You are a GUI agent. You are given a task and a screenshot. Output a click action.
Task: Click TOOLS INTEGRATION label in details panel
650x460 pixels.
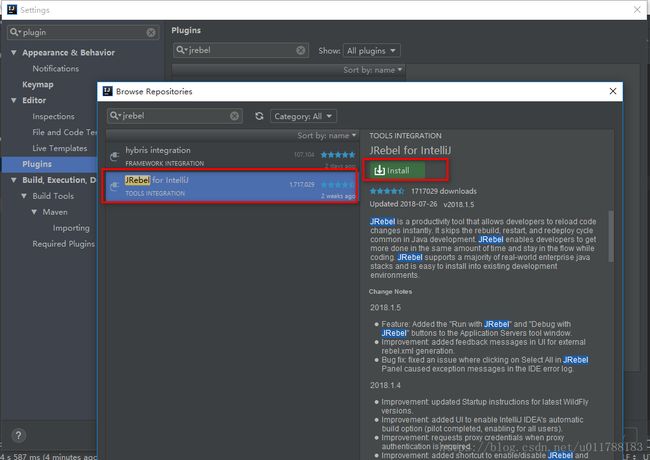405,136
